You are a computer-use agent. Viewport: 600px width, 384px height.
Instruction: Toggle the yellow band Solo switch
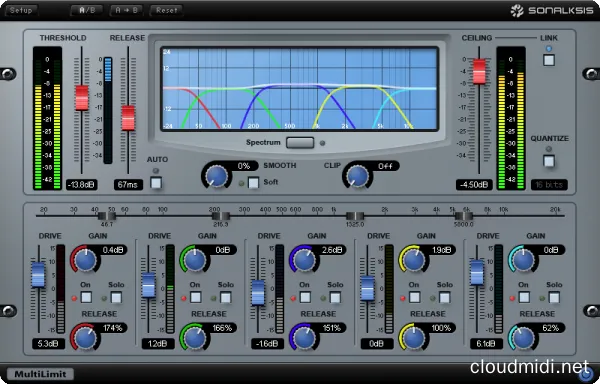444,298
